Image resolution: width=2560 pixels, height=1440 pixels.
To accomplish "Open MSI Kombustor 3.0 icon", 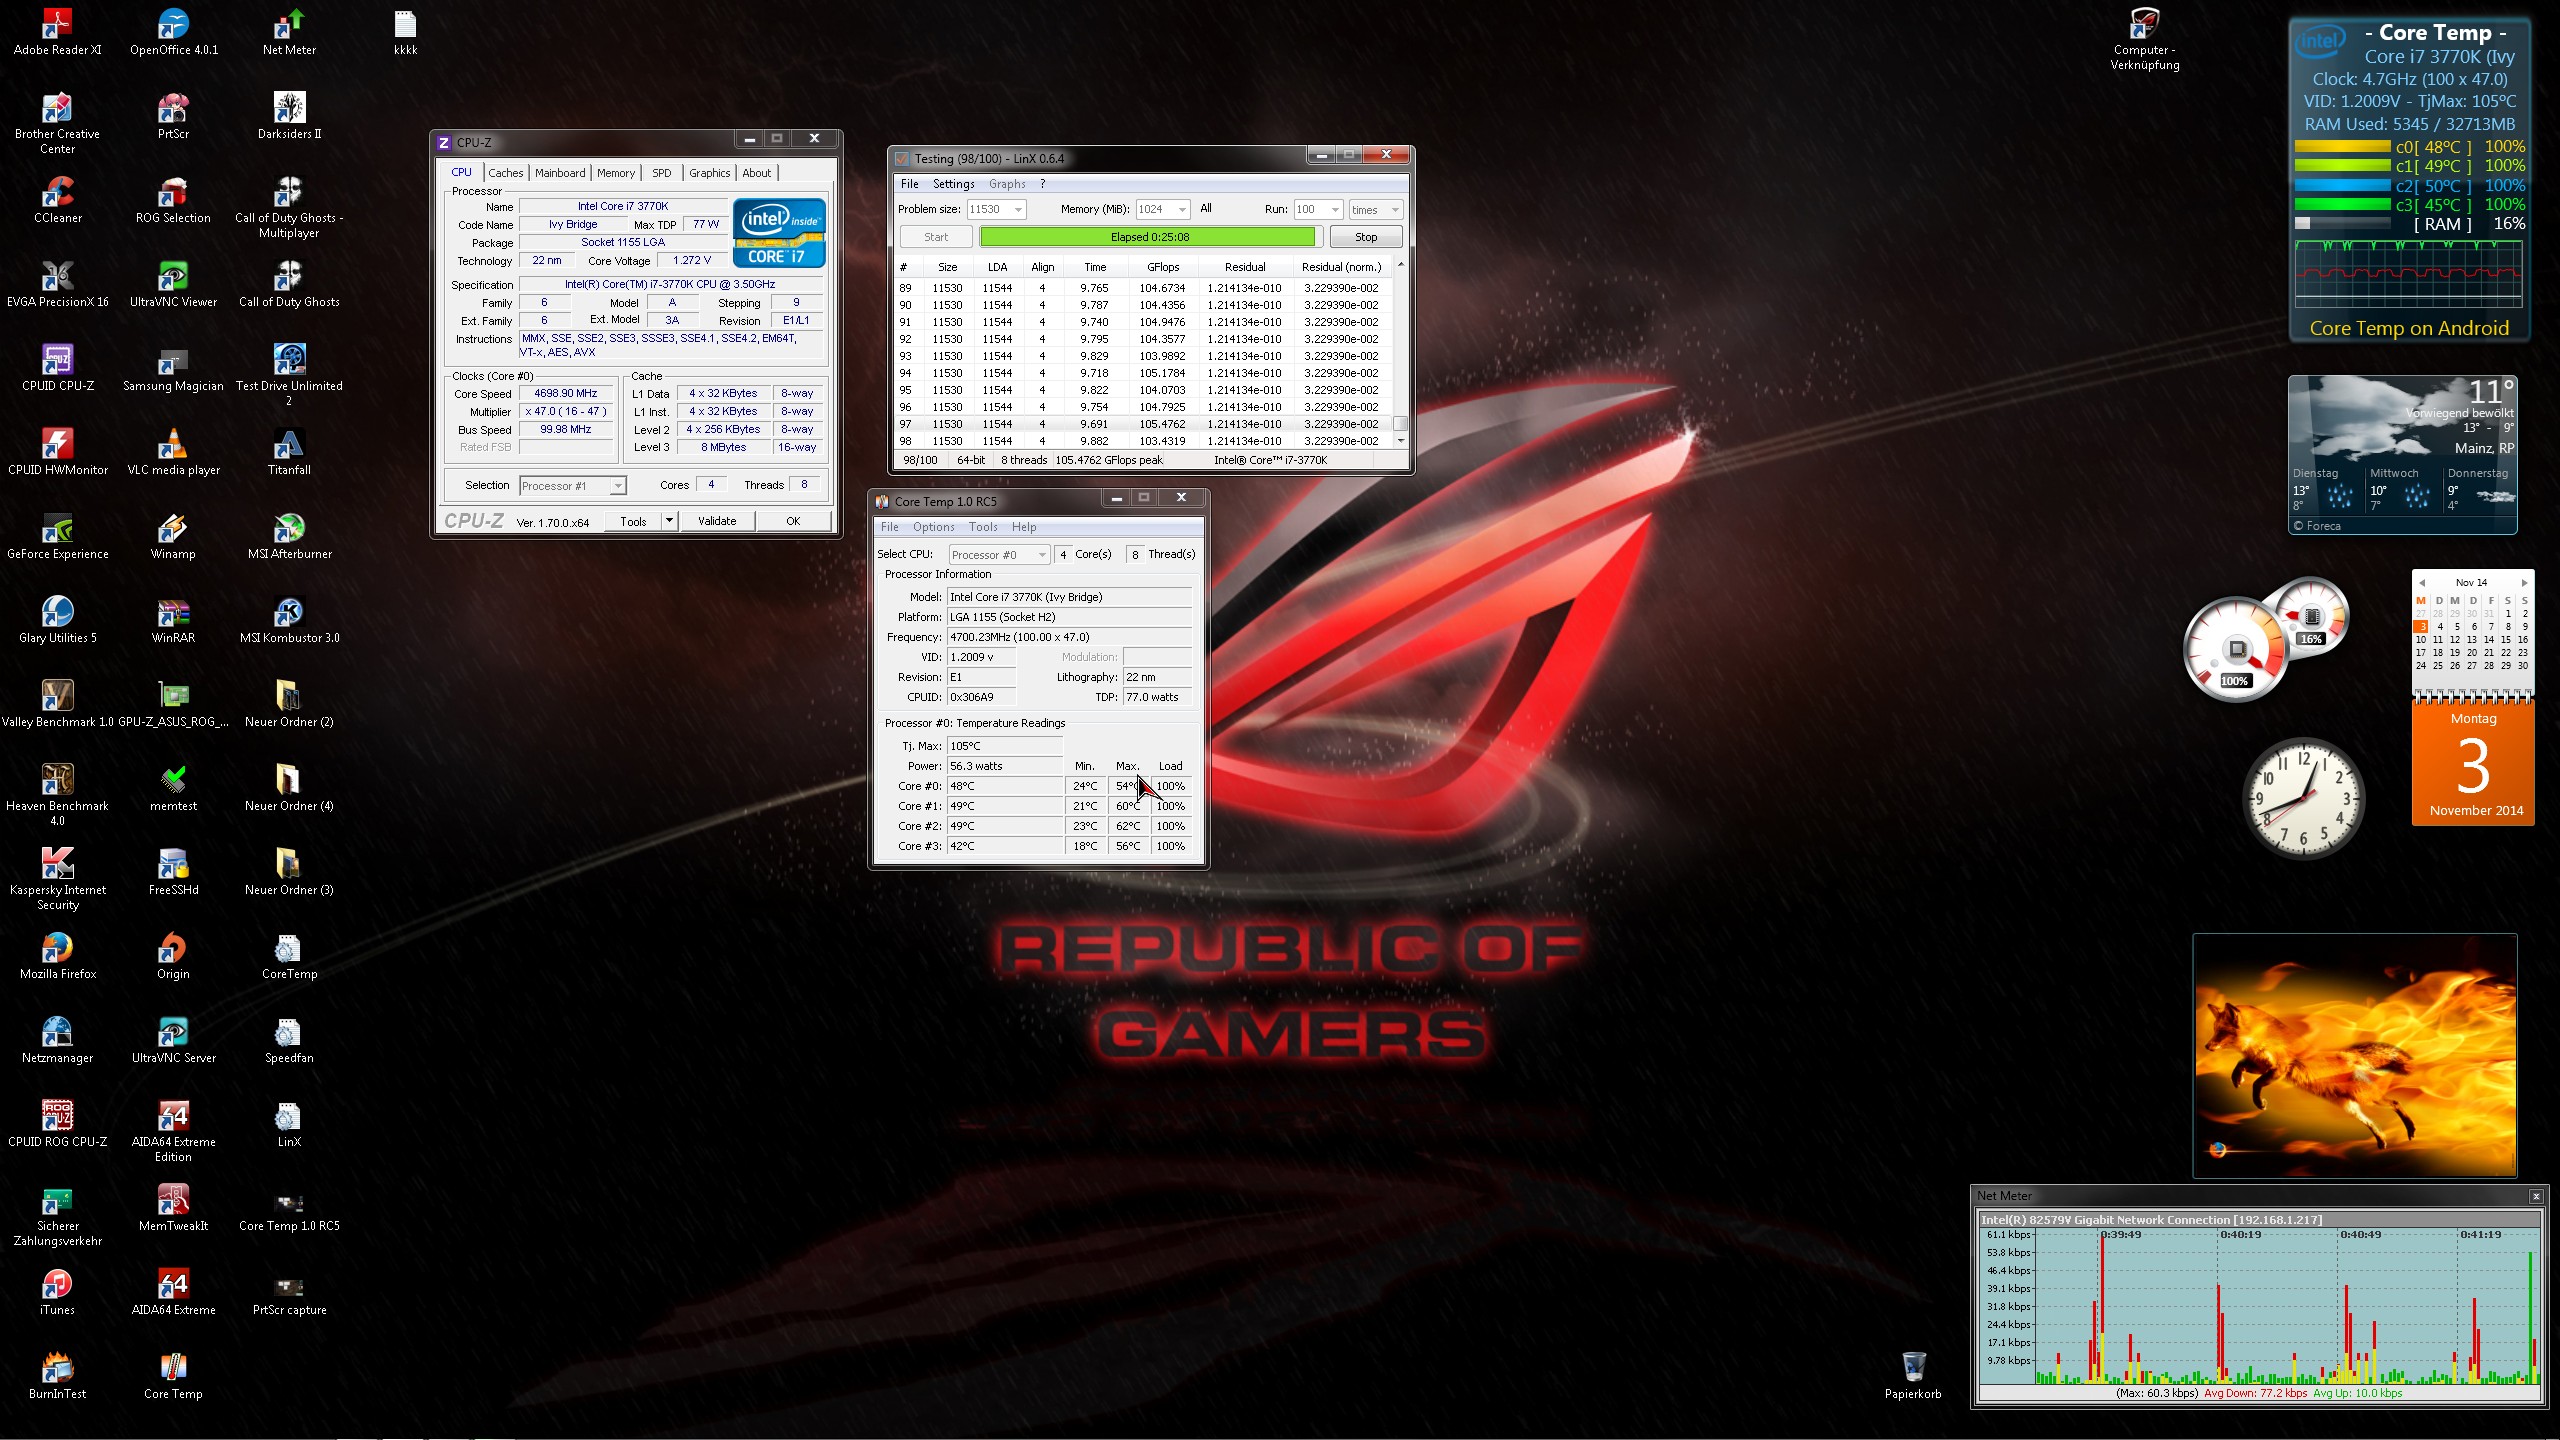I will tap(289, 619).
